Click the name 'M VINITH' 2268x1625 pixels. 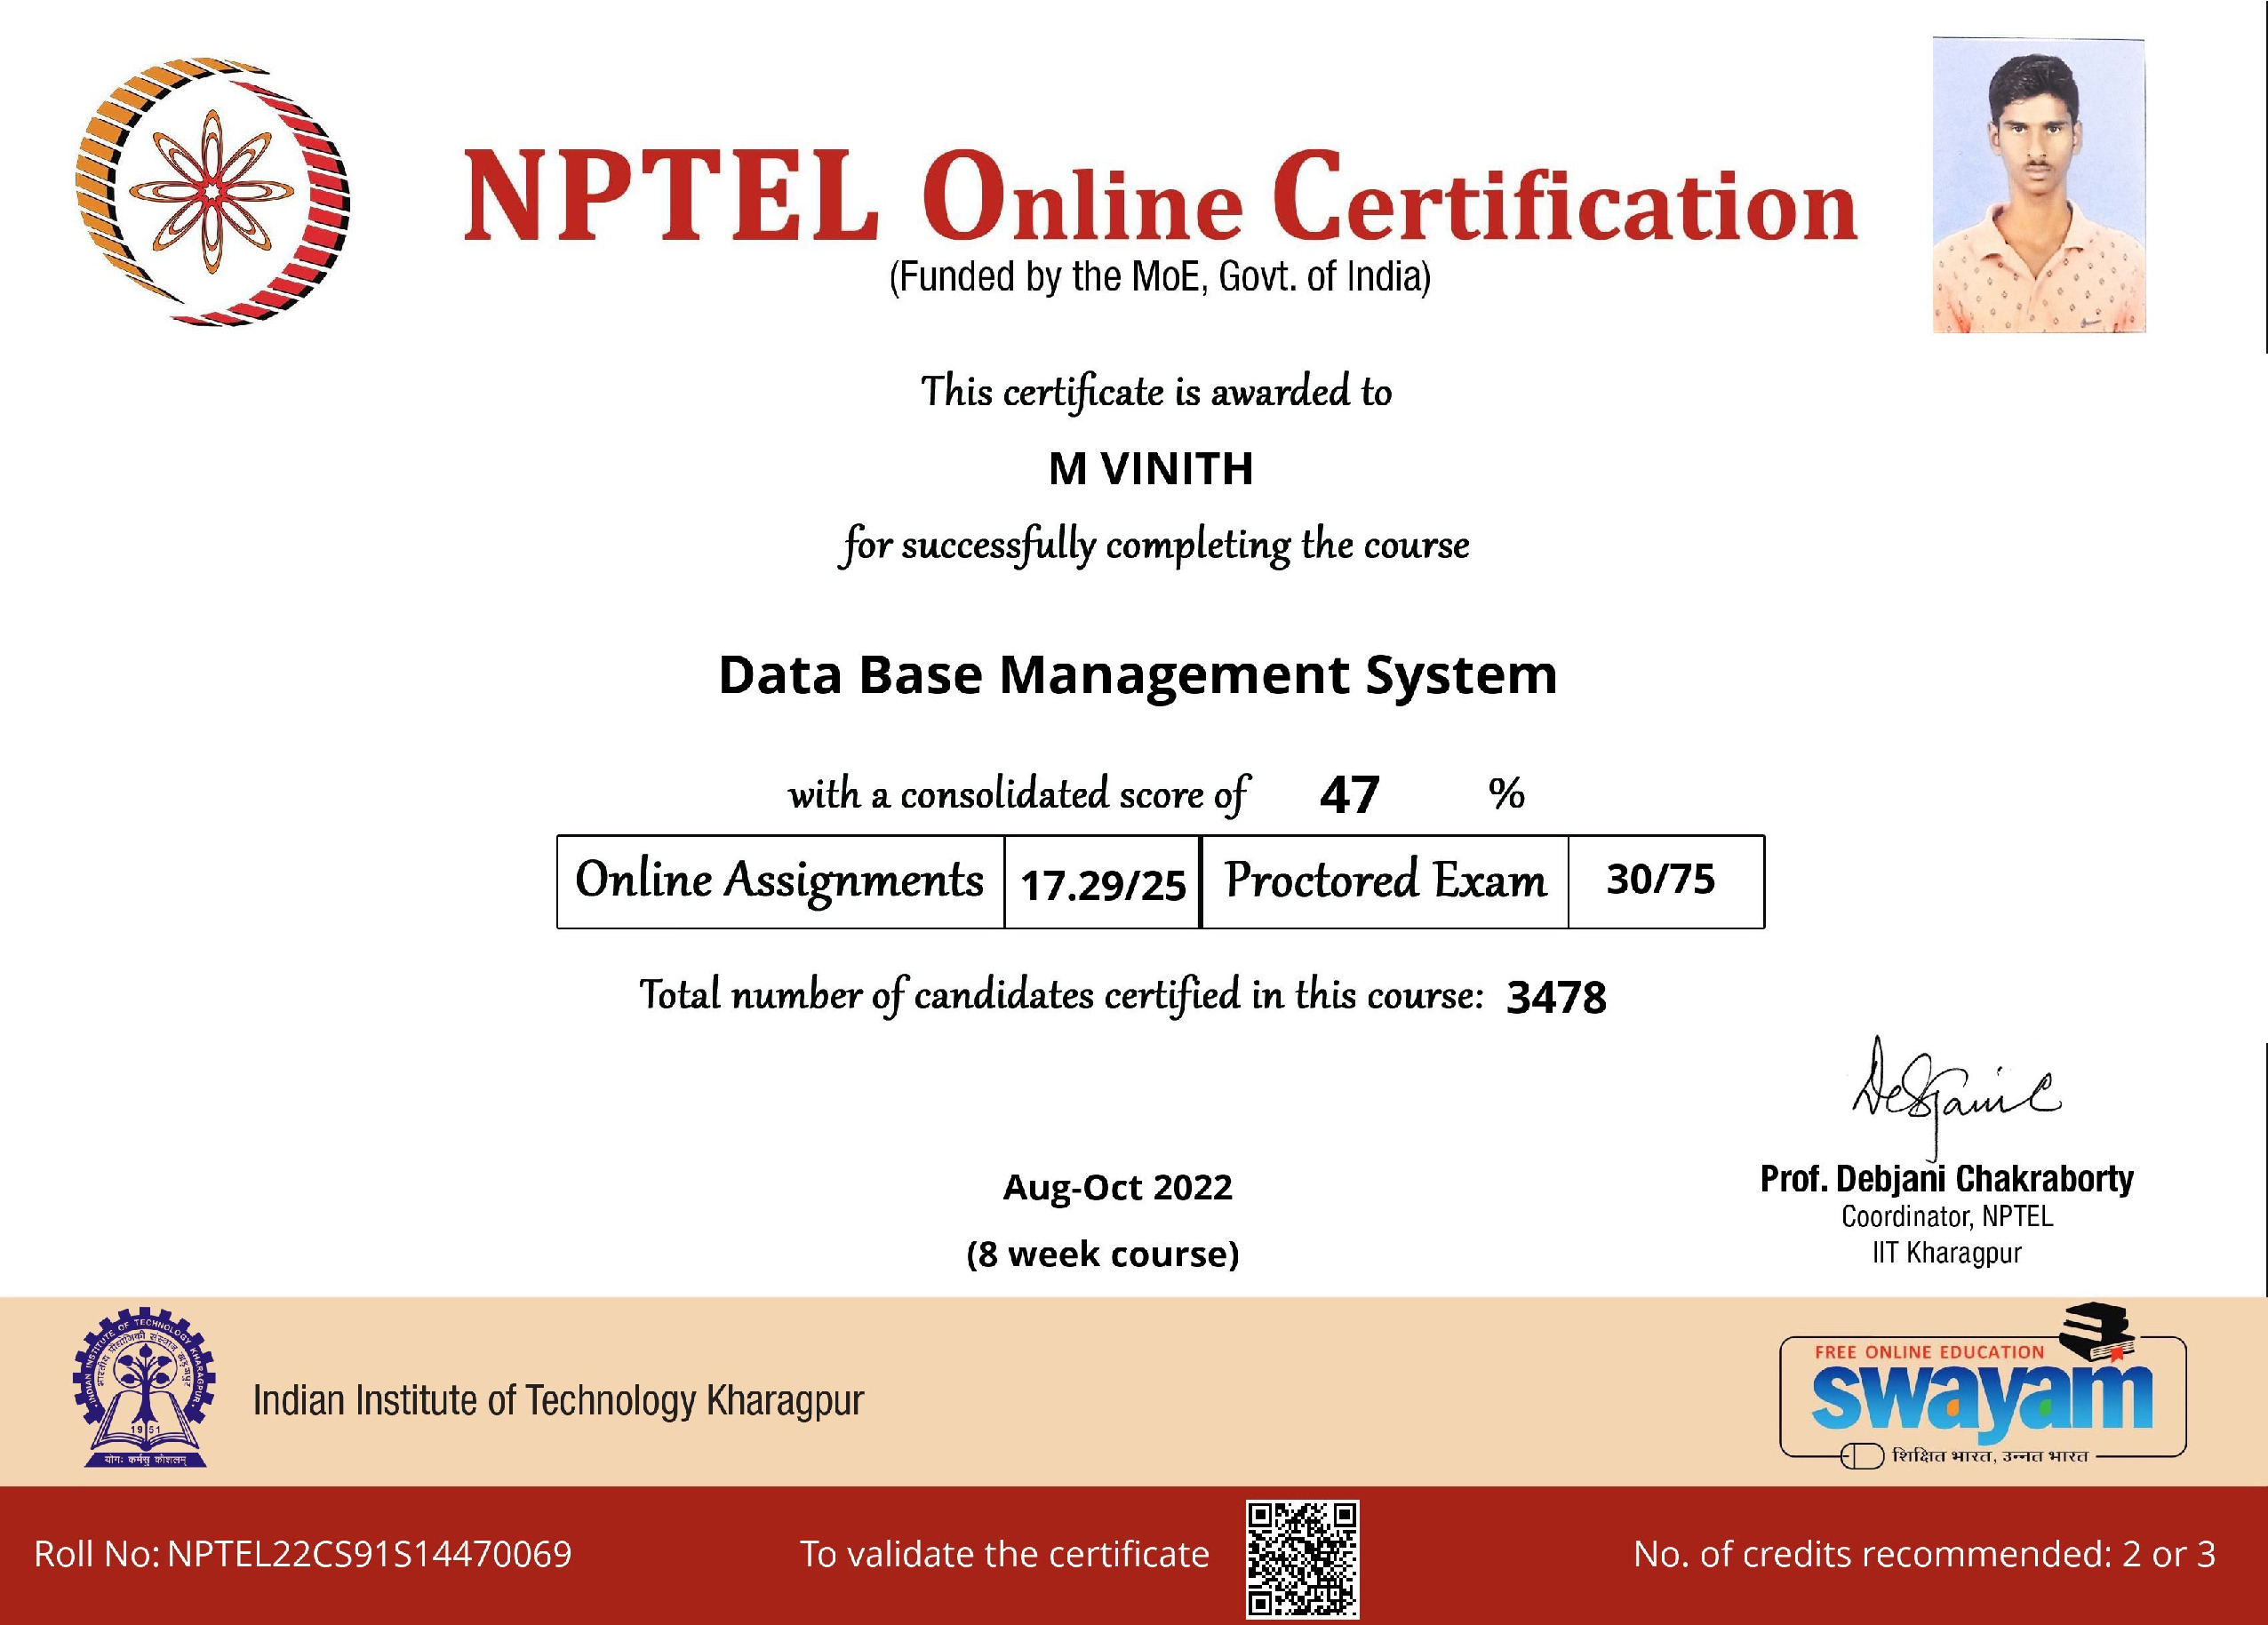tap(1151, 469)
